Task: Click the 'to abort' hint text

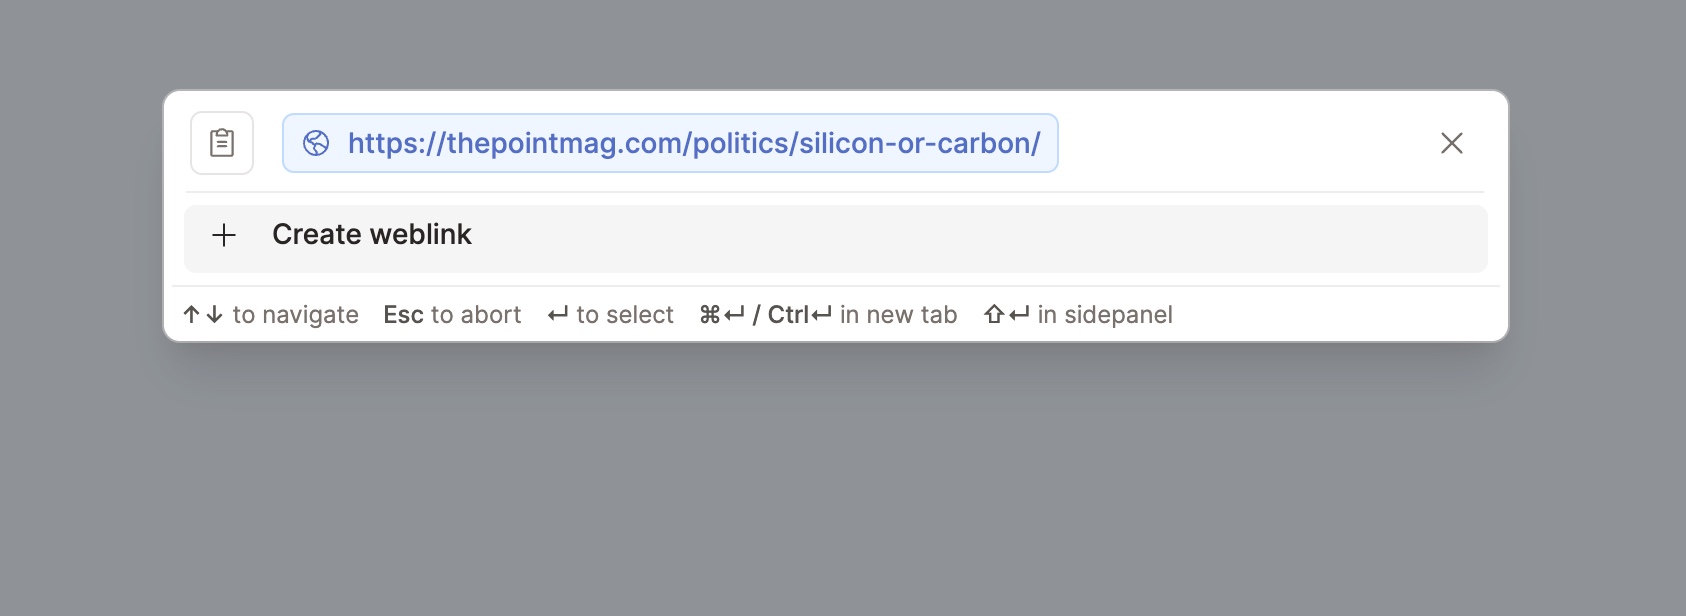Action: point(476,315)
